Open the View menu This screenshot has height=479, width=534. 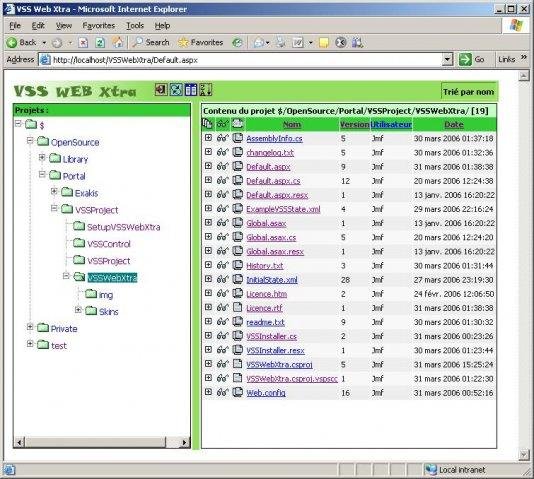[64, 26]
